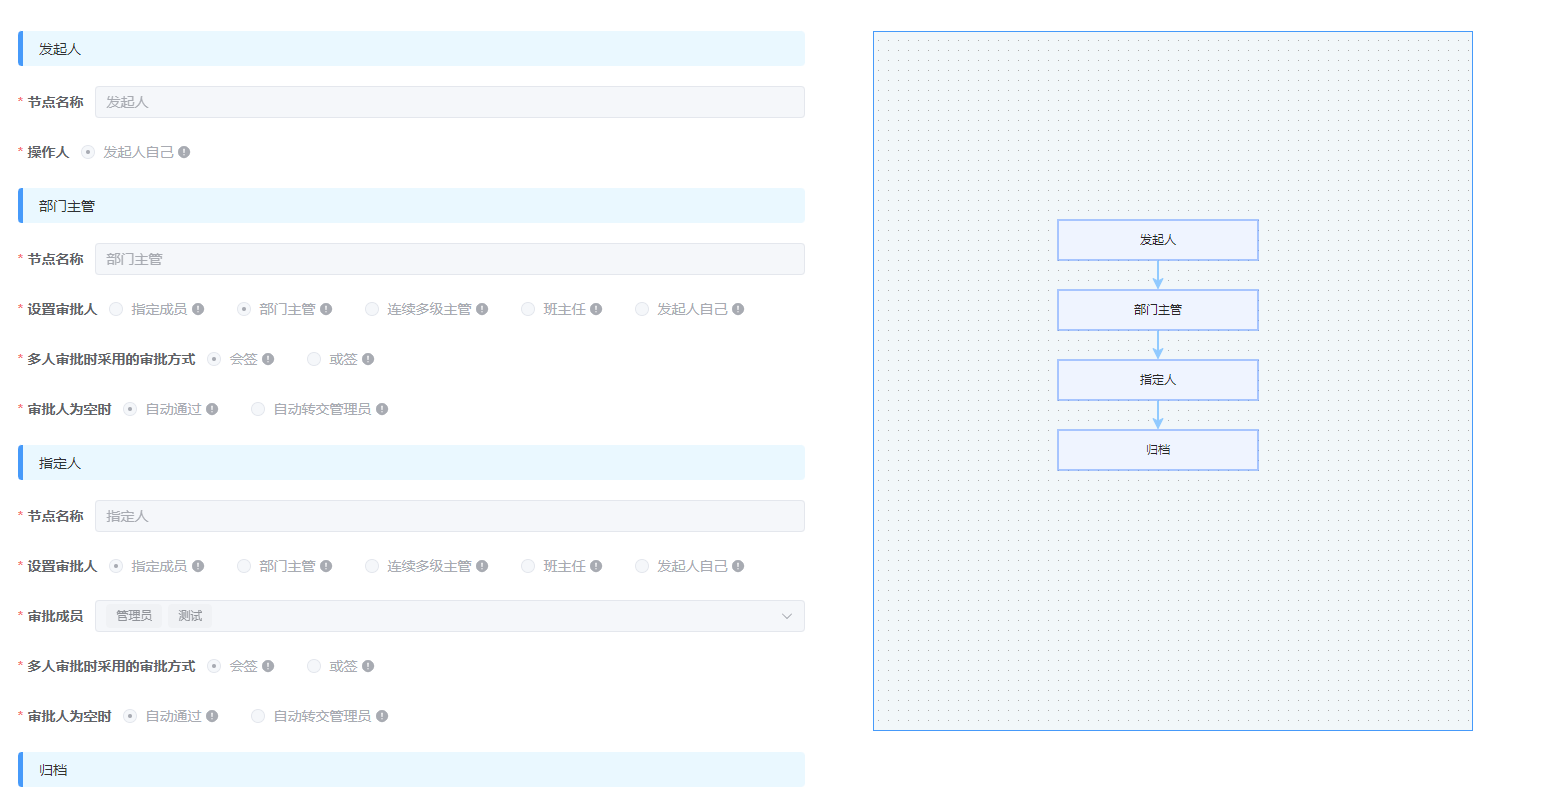Viewport: 1542px width, 804px height.
Task: Click the info icon beside 会签 in 部门主管 section
Action: 268,358
